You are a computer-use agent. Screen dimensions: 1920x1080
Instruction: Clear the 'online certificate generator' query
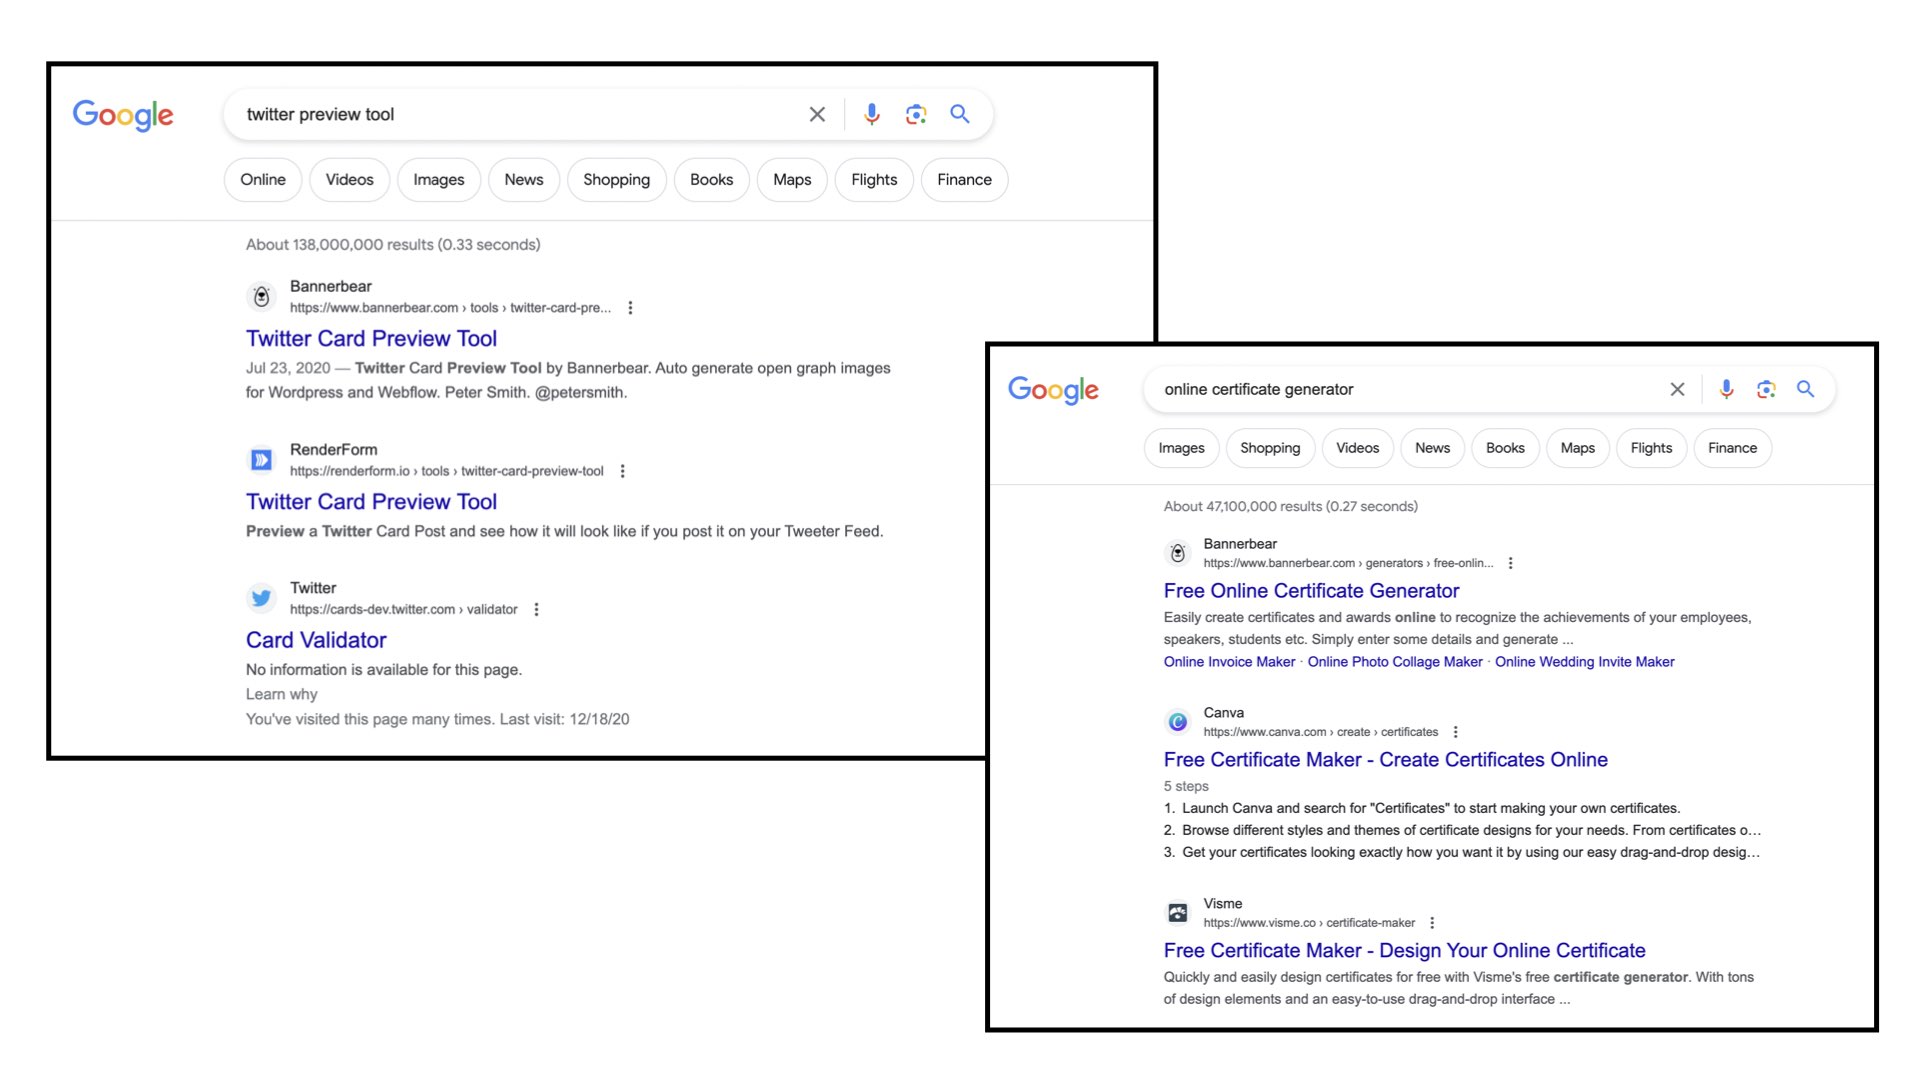click(1677, 389)
